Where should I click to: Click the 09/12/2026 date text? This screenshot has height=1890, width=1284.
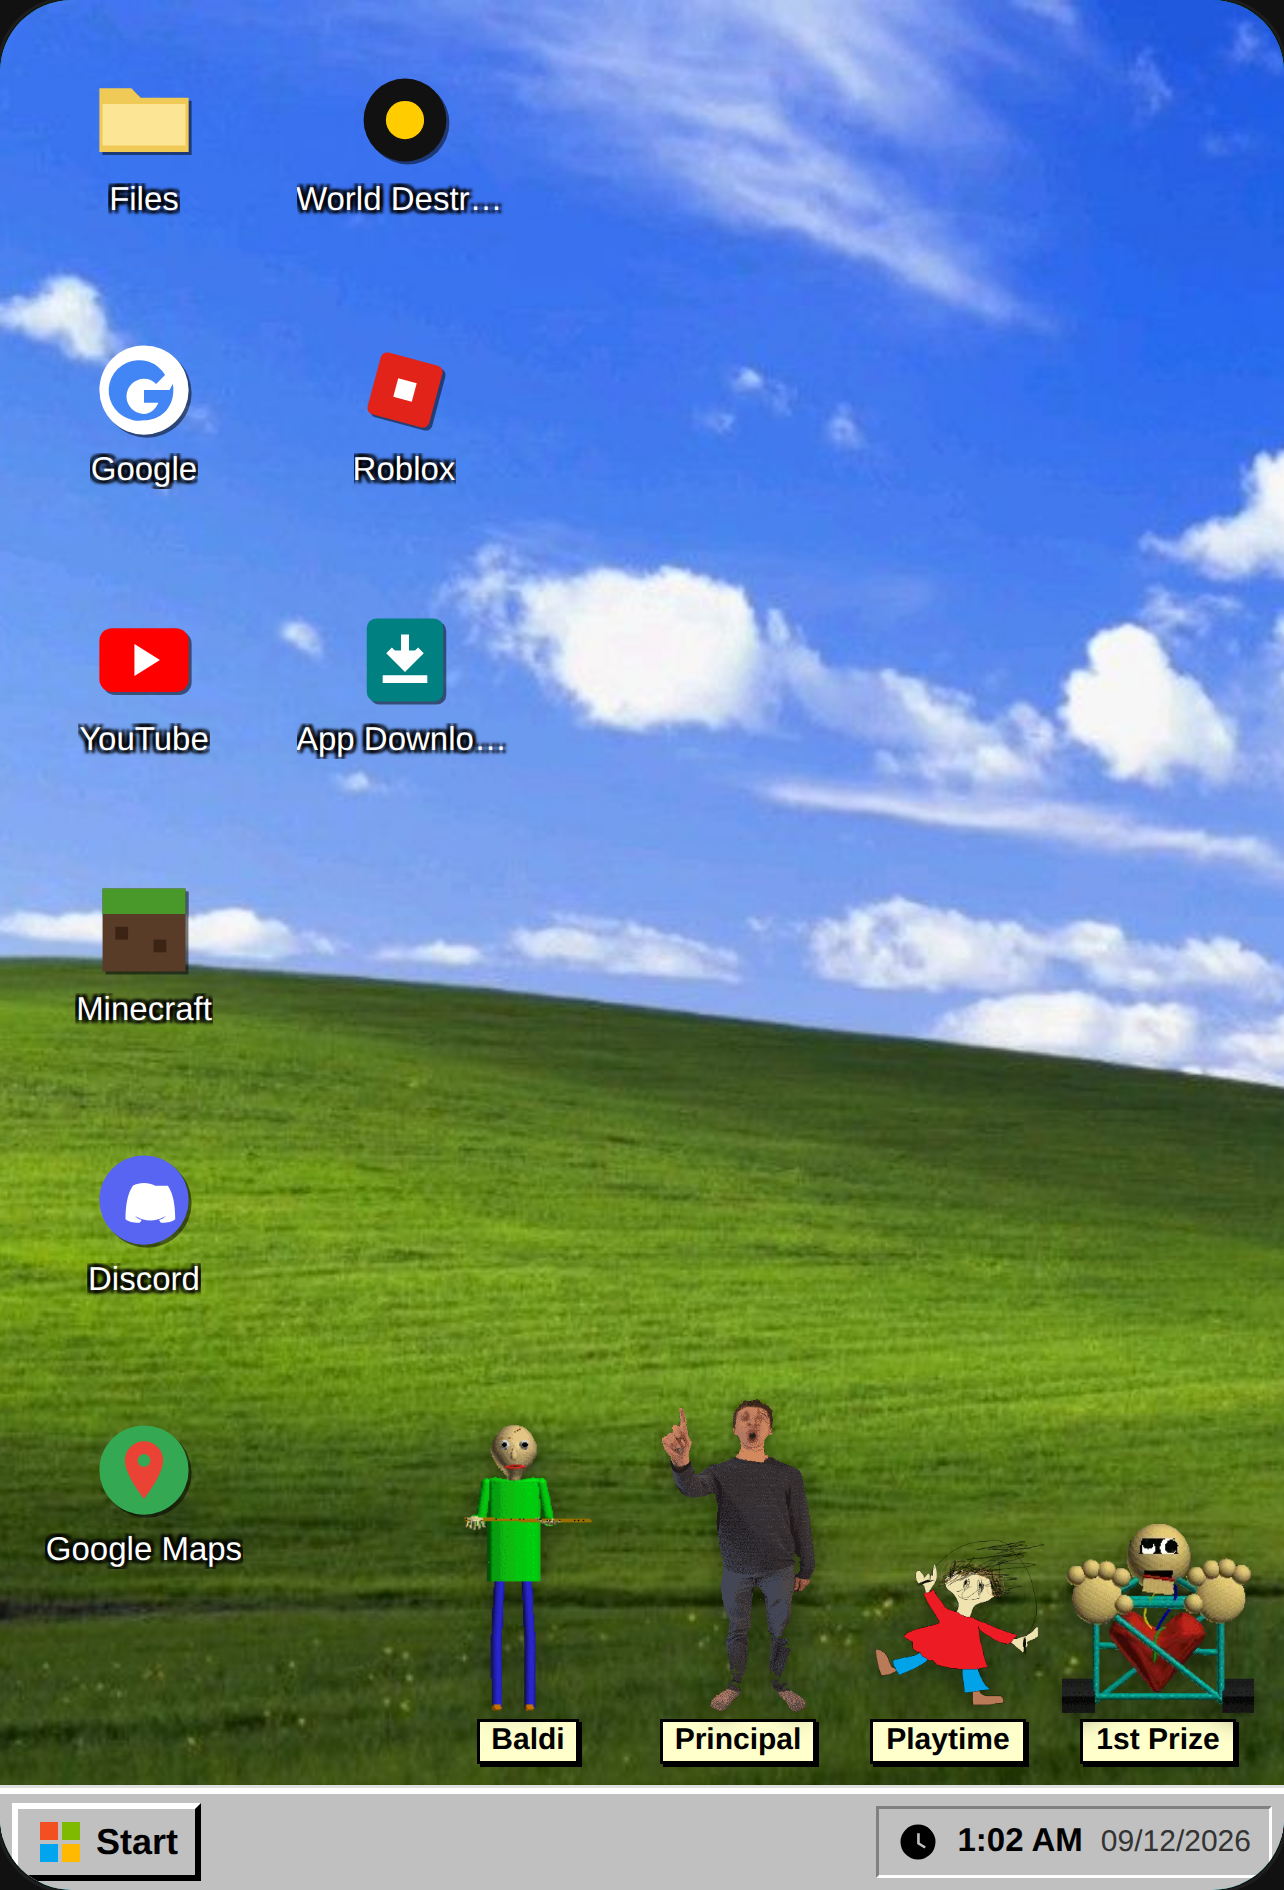tap(1175, 1841)
